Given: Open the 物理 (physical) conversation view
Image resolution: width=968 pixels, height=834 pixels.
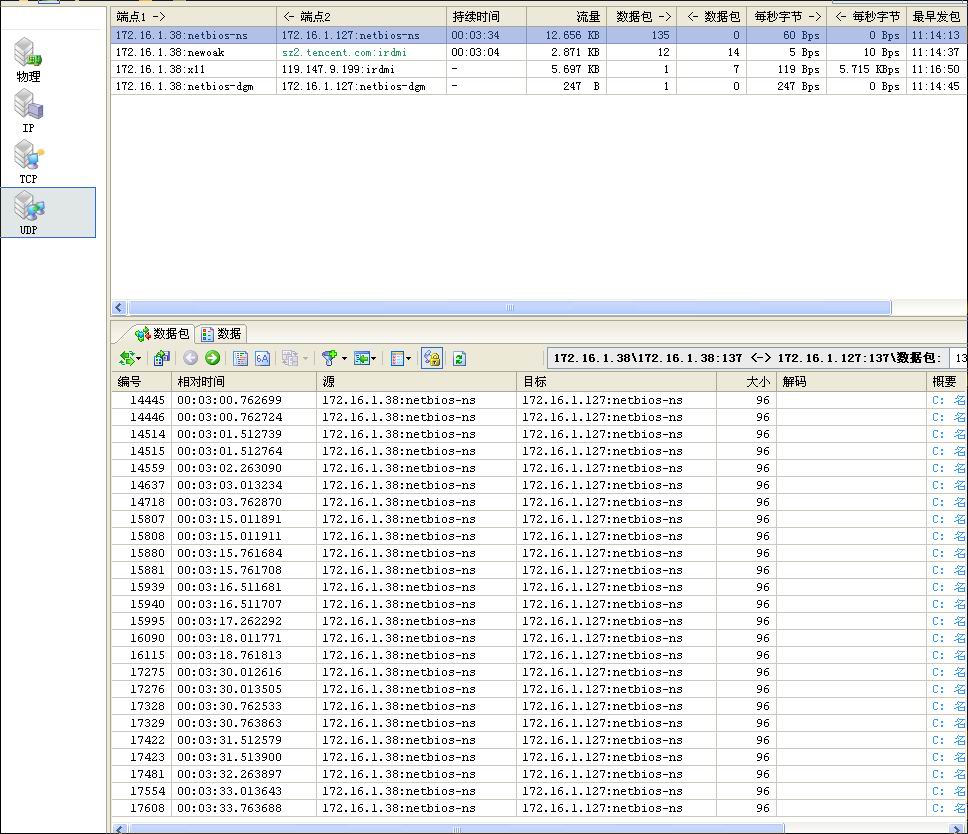Looking at the screenshot, I should pos(28,60).
